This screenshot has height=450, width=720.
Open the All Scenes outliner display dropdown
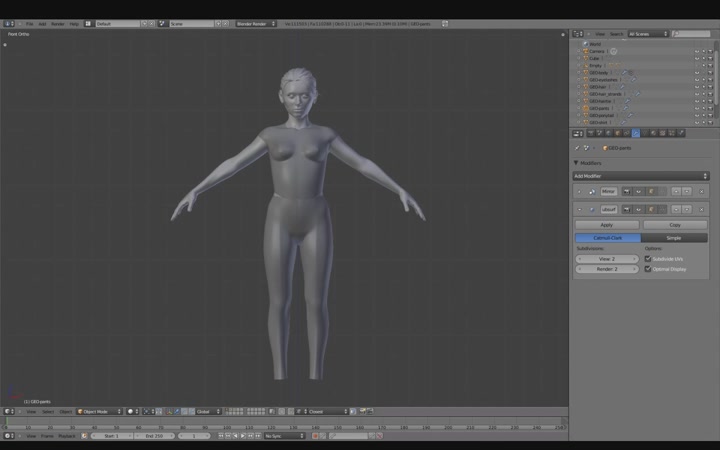pyautogui.click(x=648, y=34)
